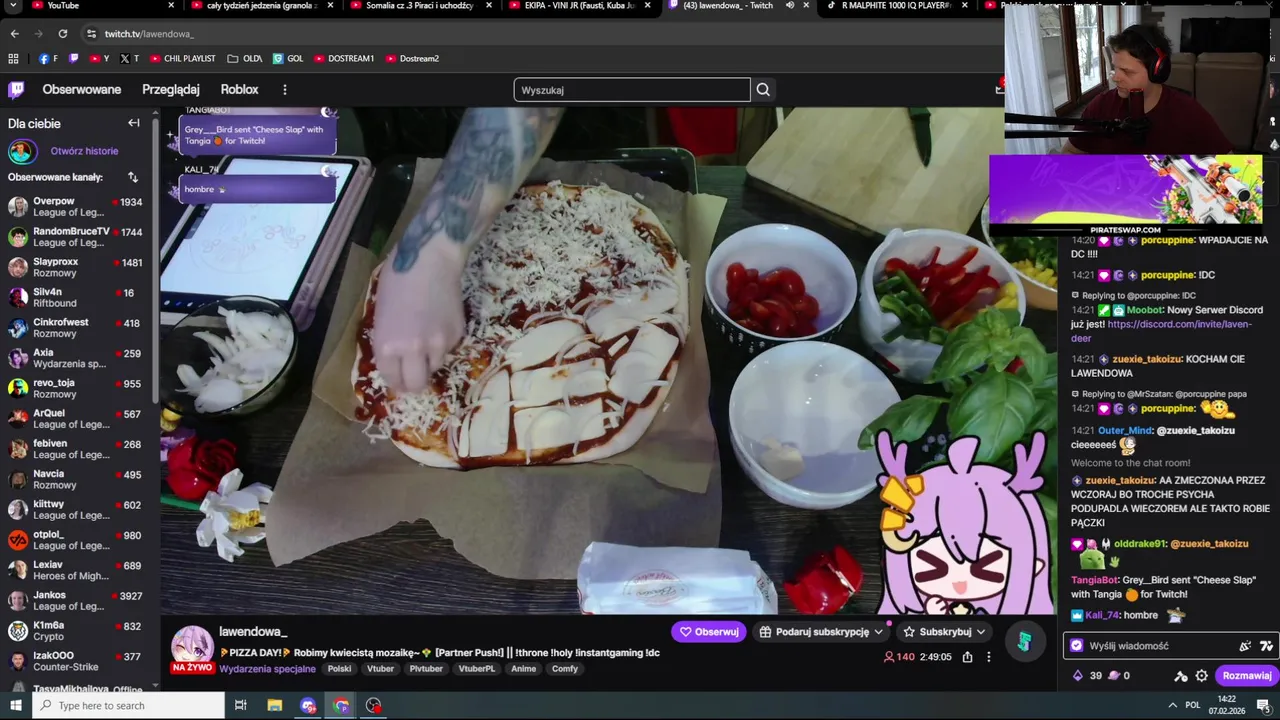Click the Vtuber tag
This screenshot has width=1280, height=720.
pos(380,669)
